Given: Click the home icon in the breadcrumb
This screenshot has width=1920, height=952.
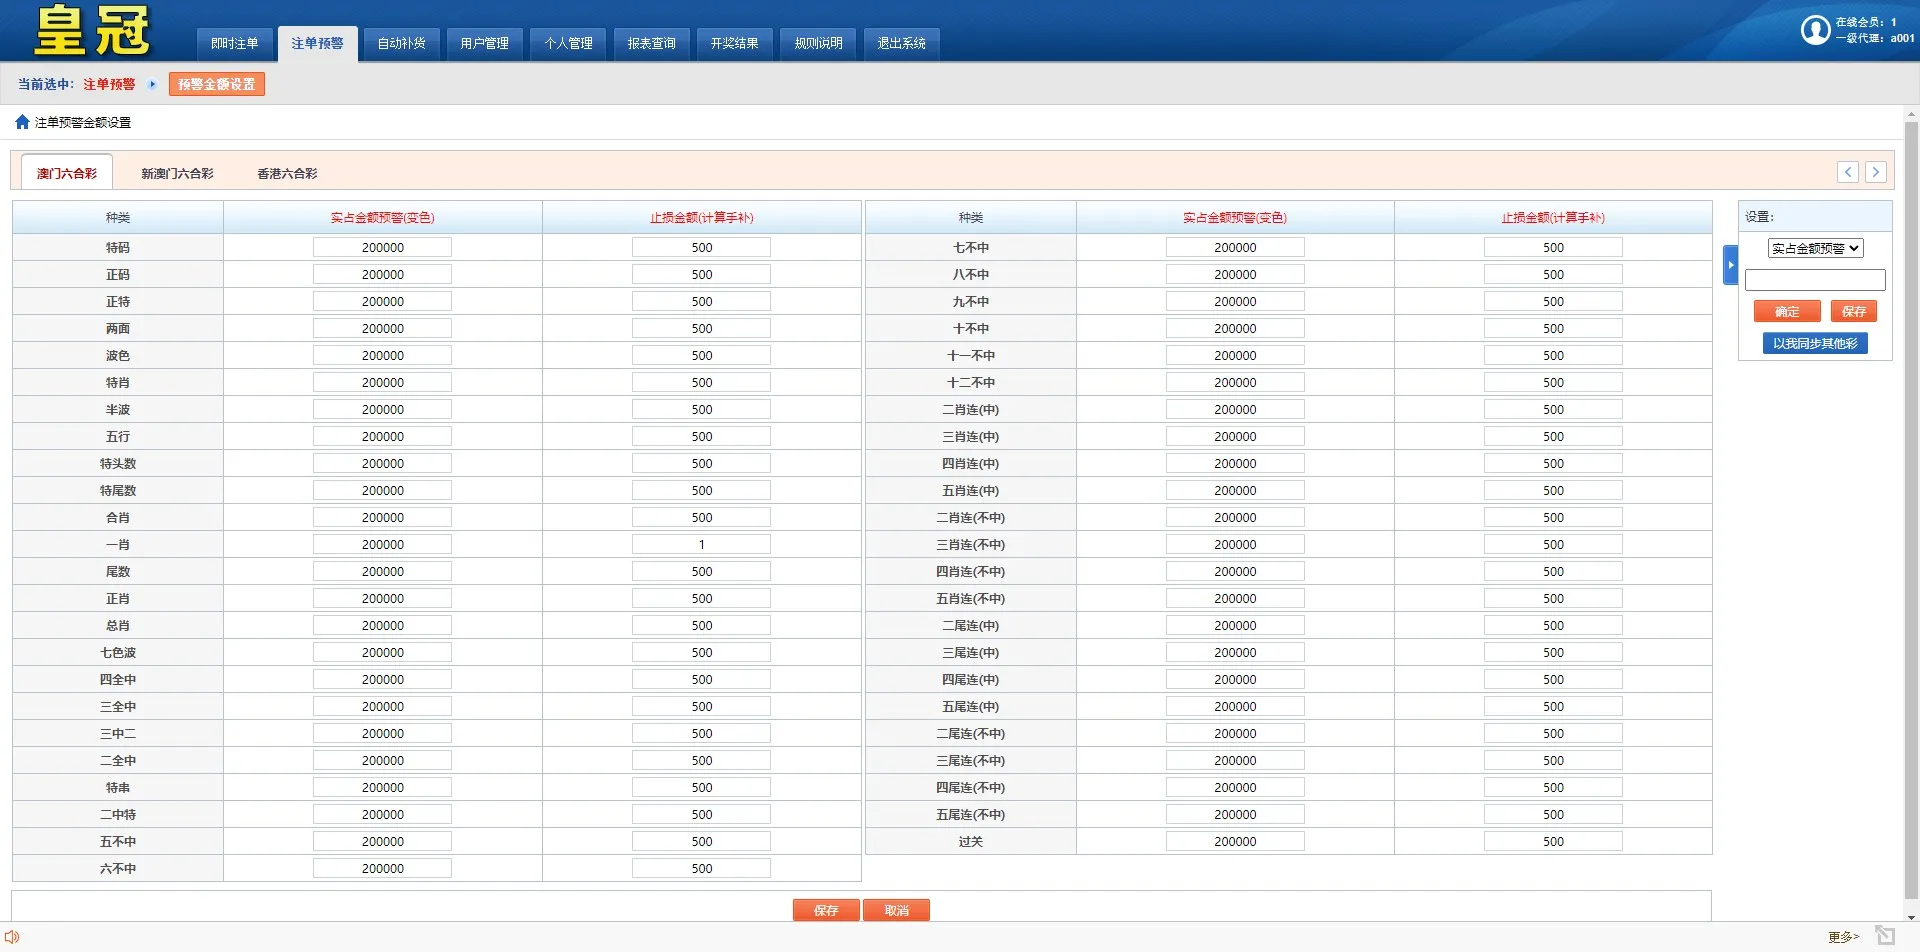Looking at the screenshot, I should (22, 121).
